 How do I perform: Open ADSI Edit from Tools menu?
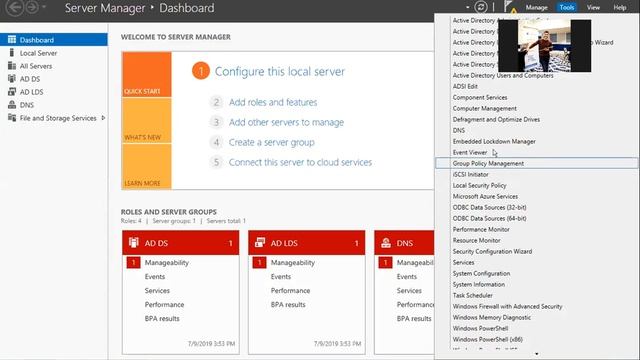click(x=465, y=87)
